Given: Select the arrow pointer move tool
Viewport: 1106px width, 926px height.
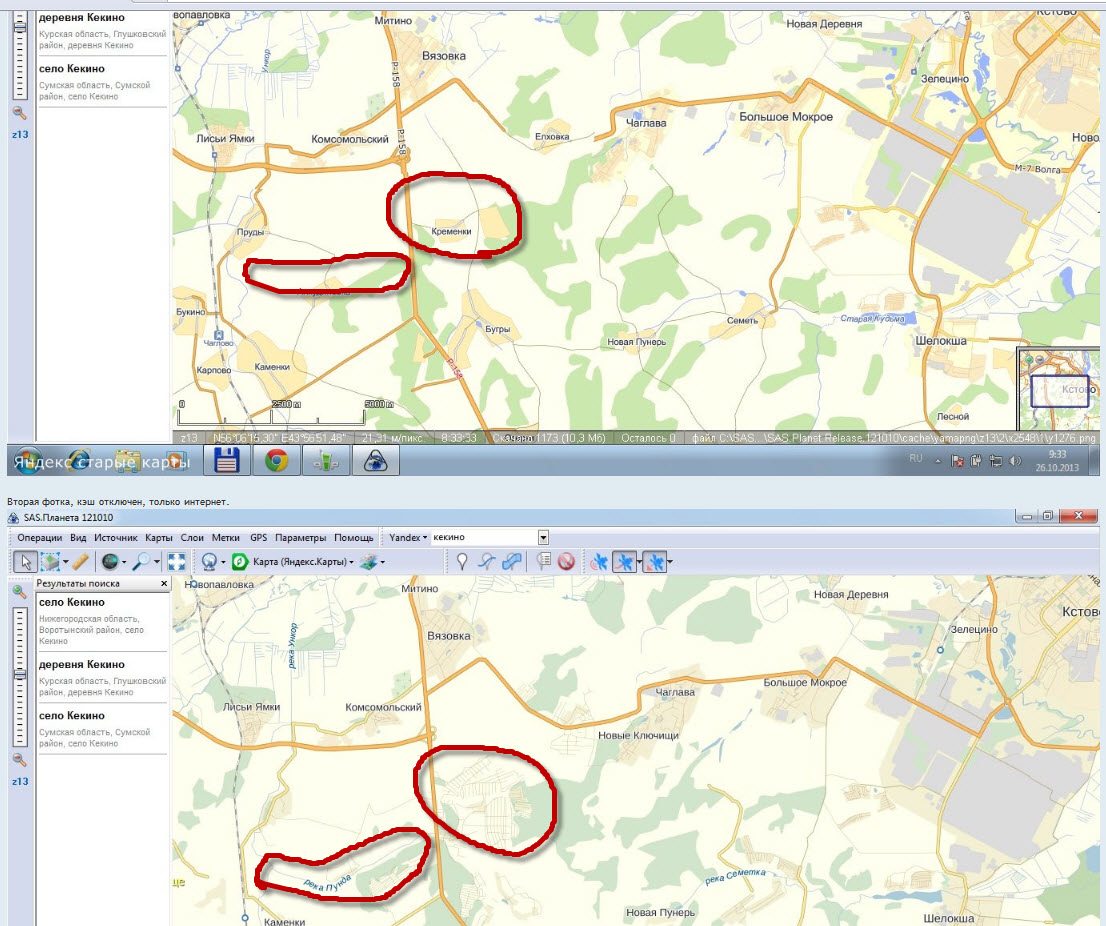Looking at the screenshot, I should point(25,562).
